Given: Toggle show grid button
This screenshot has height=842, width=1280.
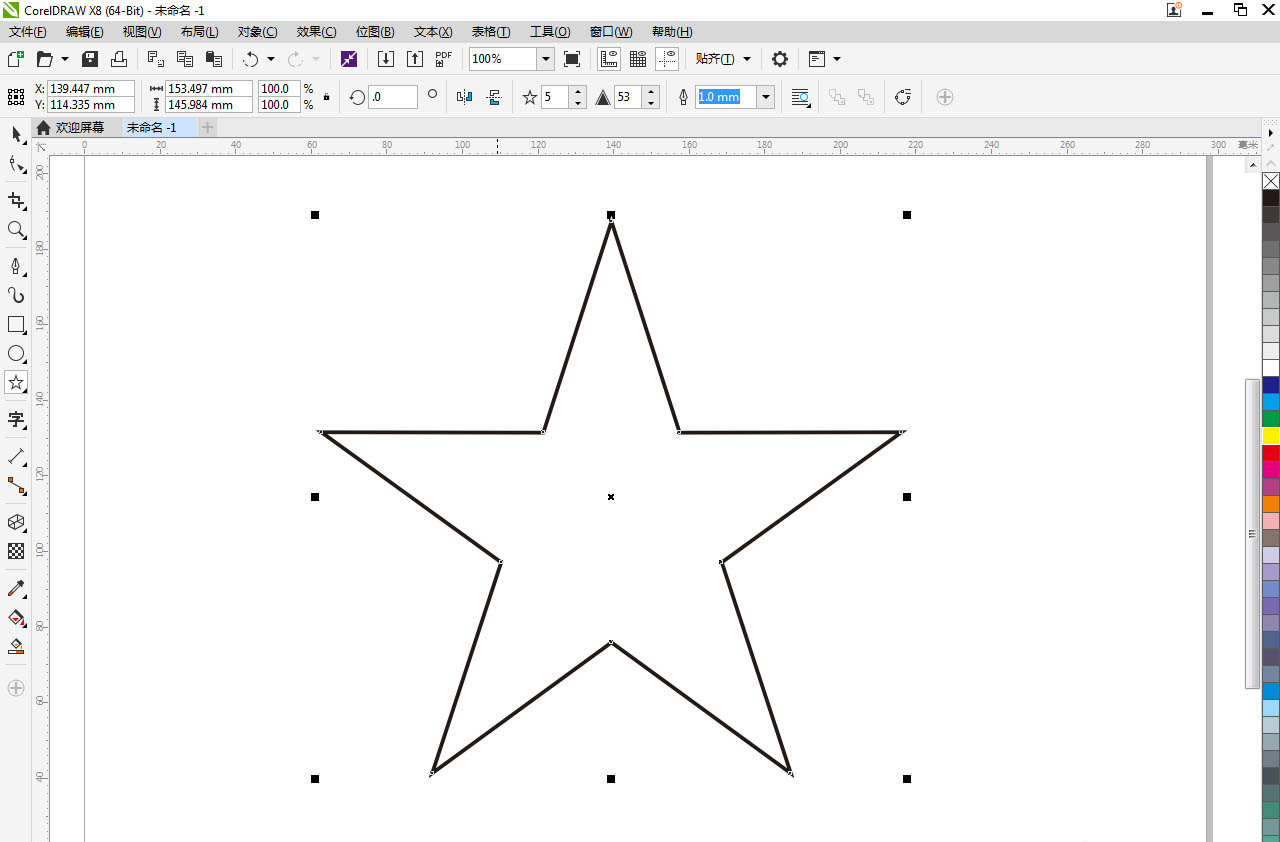Looking at the screenshot, I should (638, 59).
